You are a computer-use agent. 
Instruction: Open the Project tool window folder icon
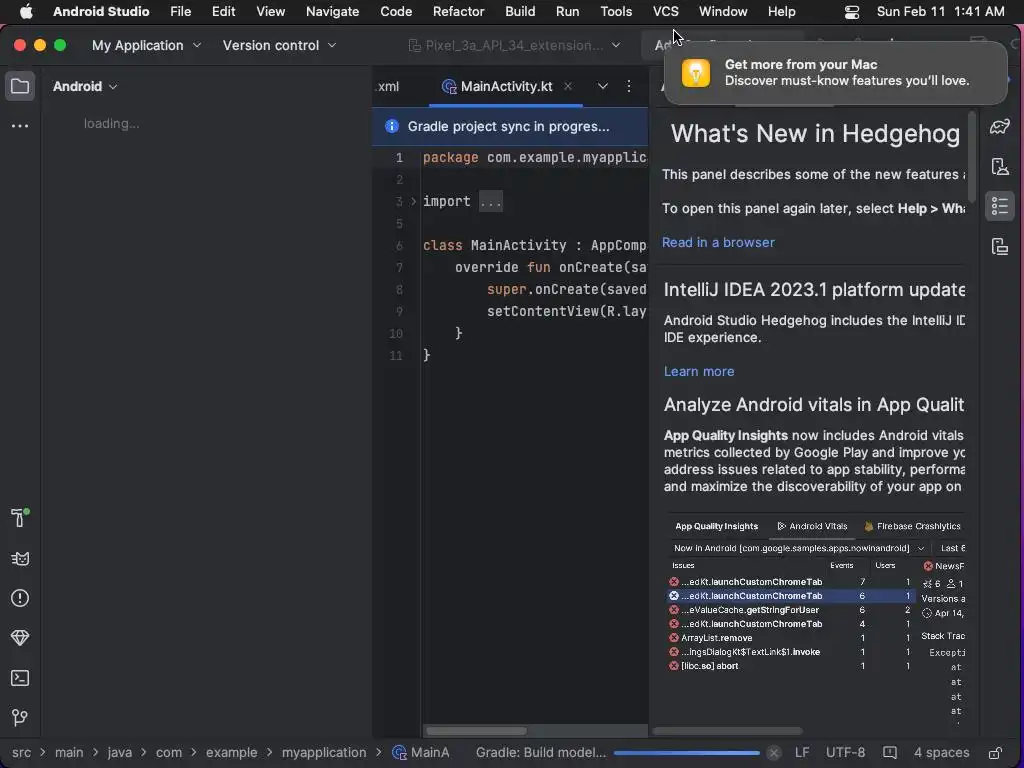click(20, 86)
